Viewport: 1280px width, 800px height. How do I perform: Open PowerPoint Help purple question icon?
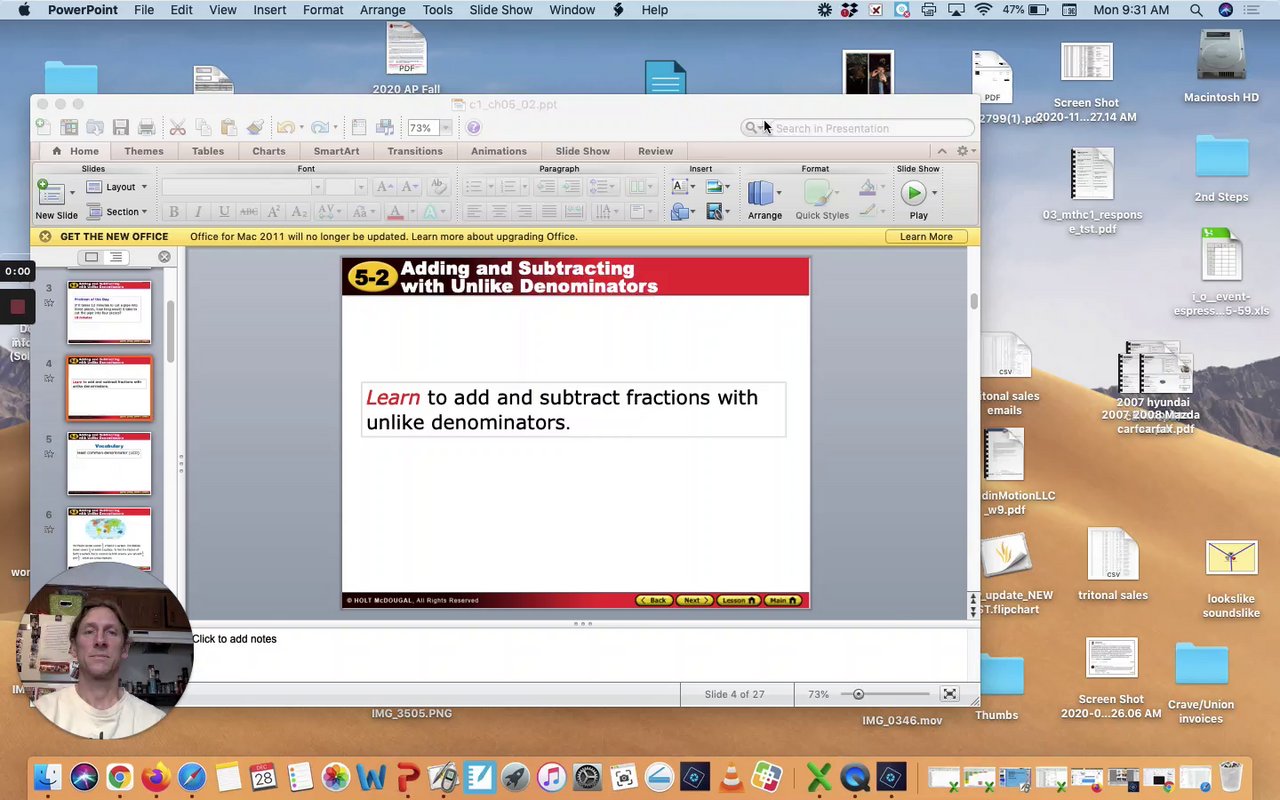click(x=473, y=127)
